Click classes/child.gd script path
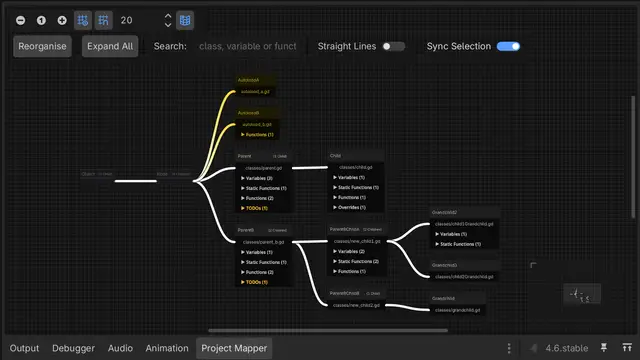 pos(356,167)
